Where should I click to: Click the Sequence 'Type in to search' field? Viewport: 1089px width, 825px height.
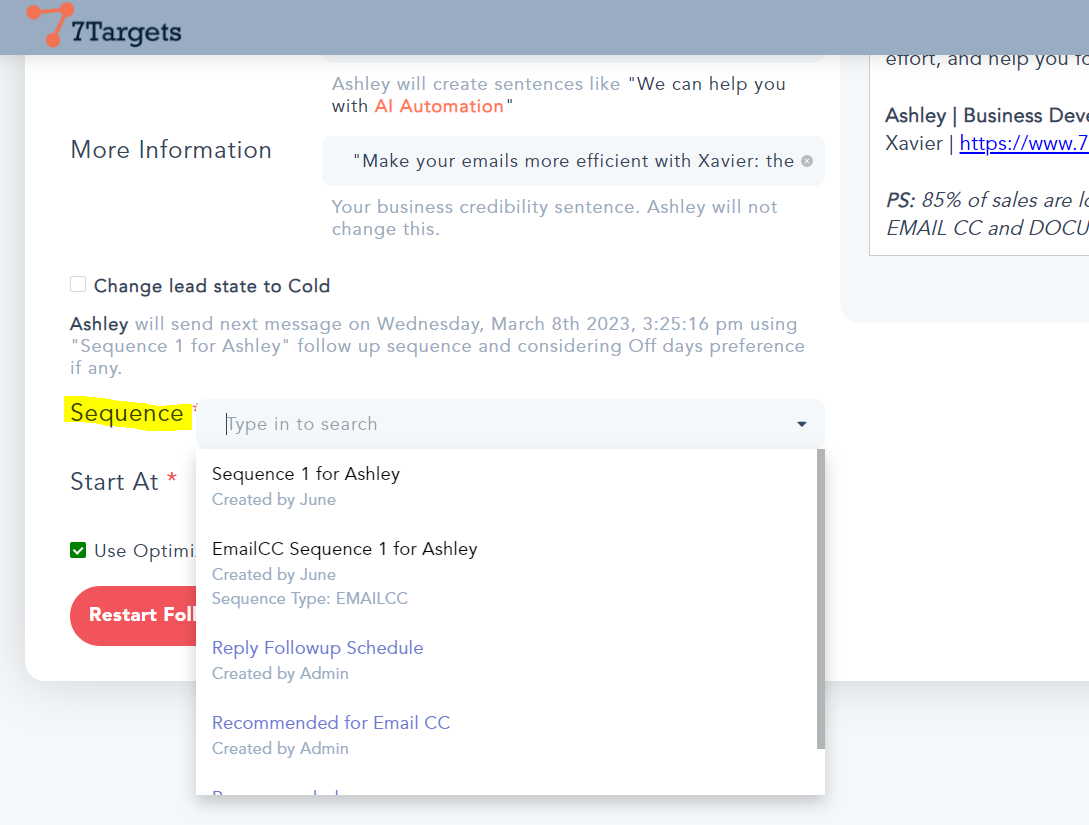(500, 424)
